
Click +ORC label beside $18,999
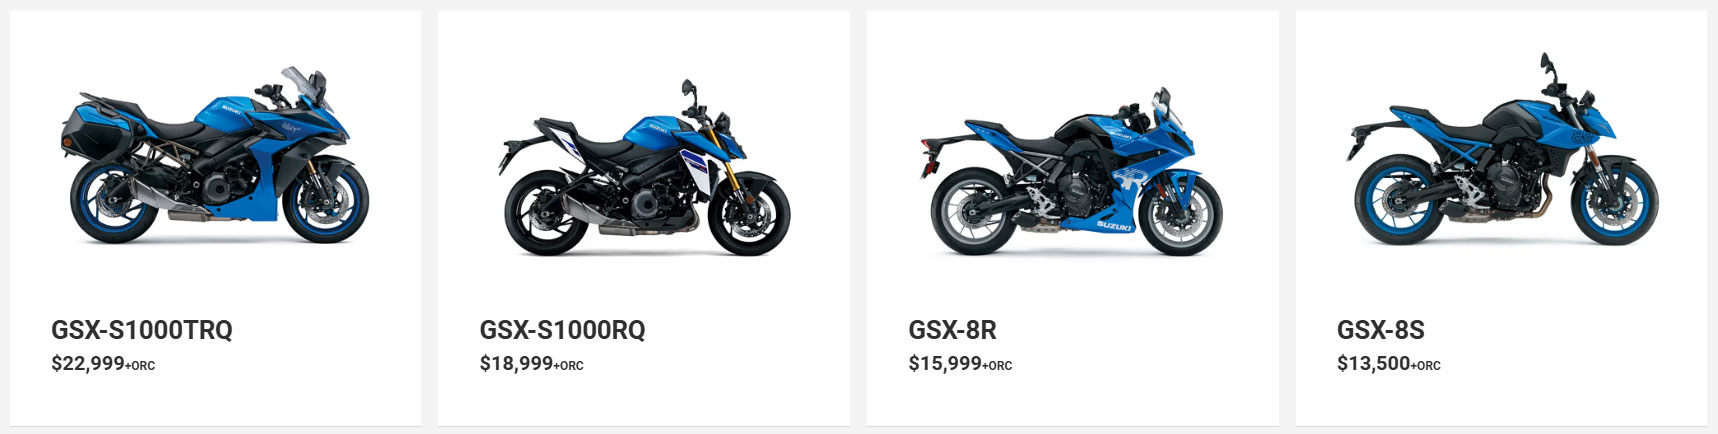(569, 366)
